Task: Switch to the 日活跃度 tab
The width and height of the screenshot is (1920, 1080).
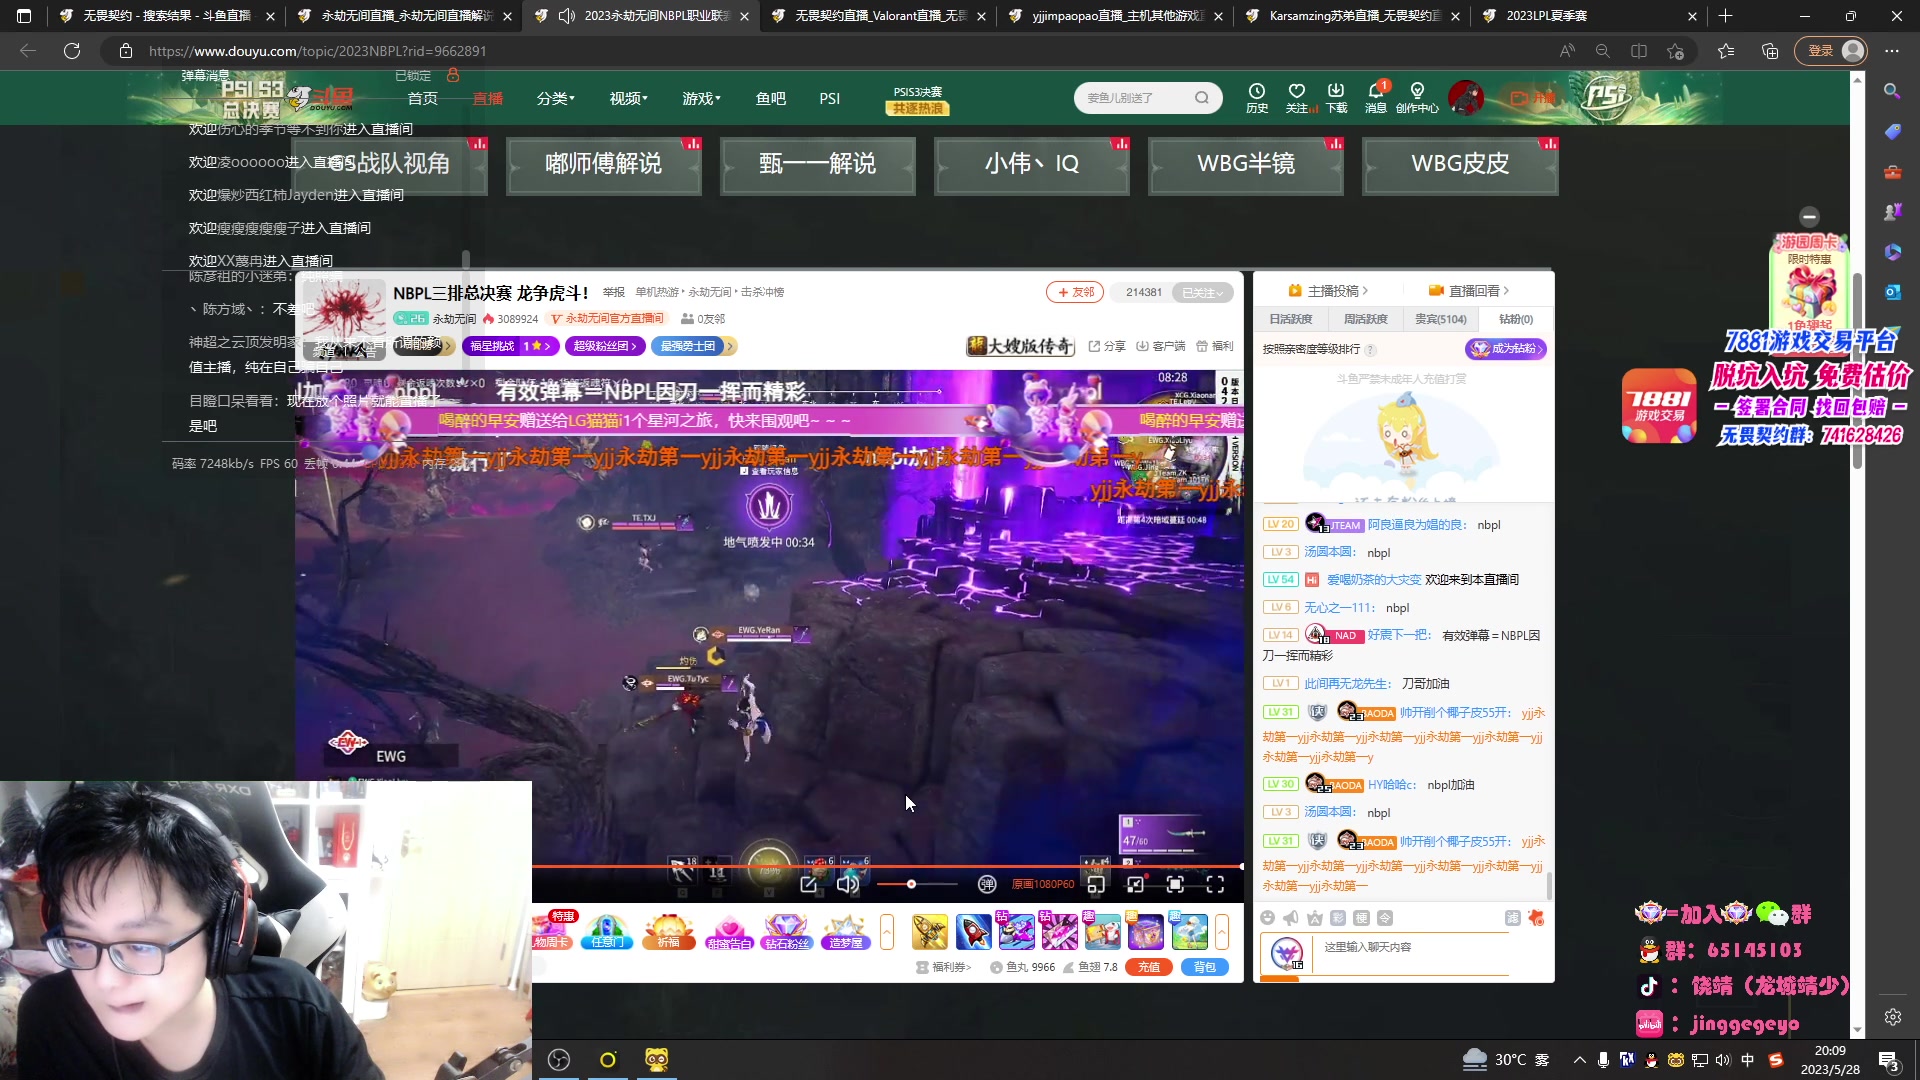Action: (x=1291, y=319)
